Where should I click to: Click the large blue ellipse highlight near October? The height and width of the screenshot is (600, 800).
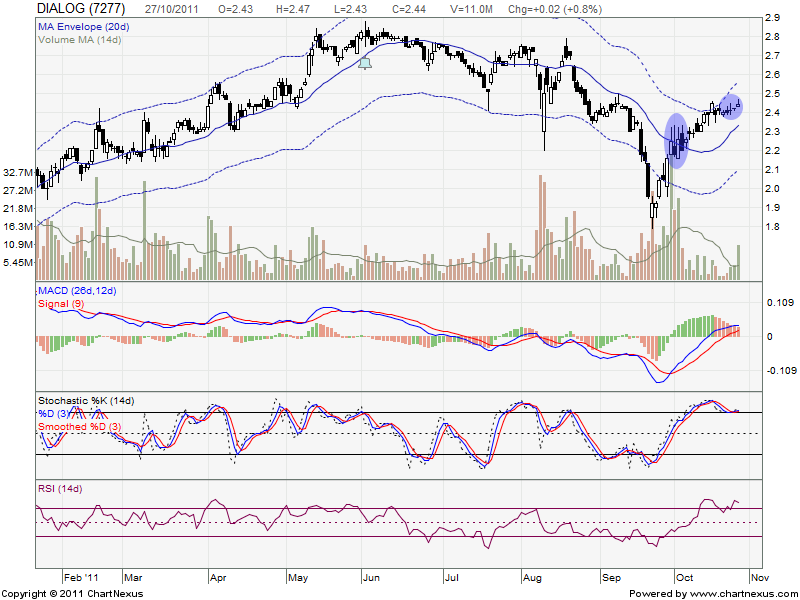click(678, 141)
